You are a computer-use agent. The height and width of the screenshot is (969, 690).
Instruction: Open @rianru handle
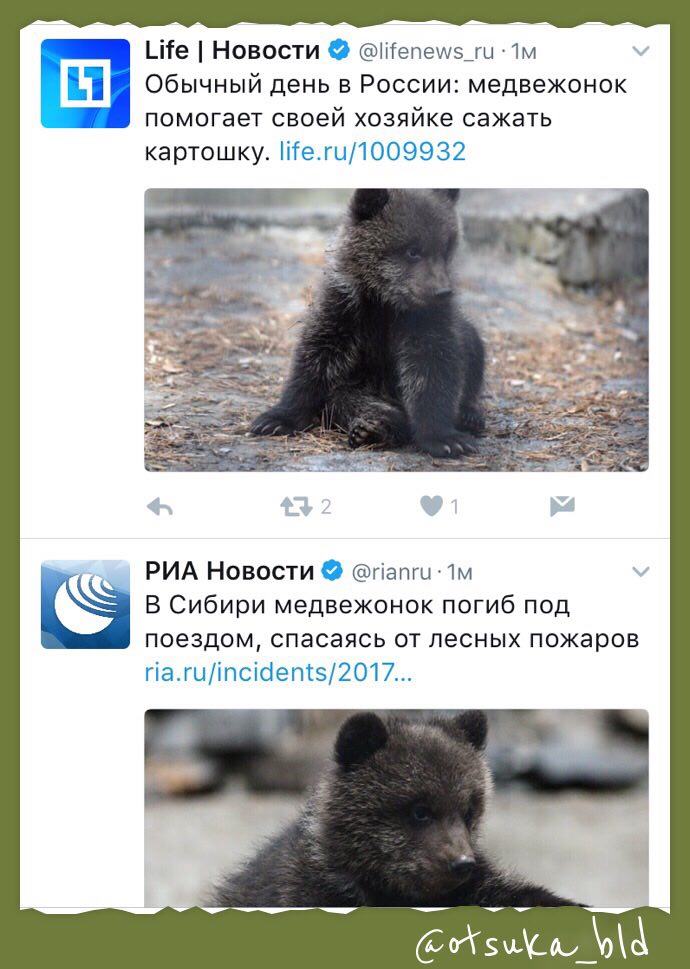click(392, 572)
